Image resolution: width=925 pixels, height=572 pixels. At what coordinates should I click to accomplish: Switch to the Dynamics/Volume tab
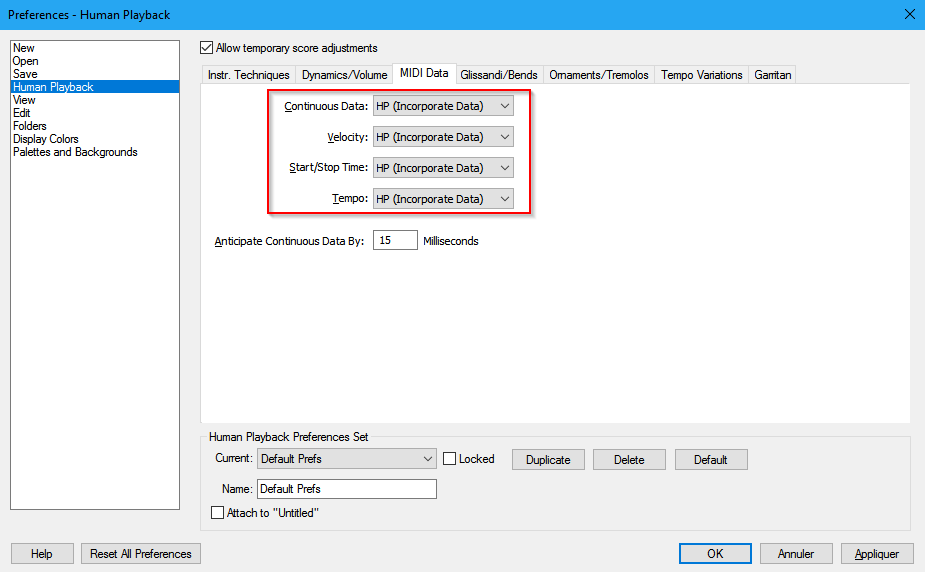[344, 75]
